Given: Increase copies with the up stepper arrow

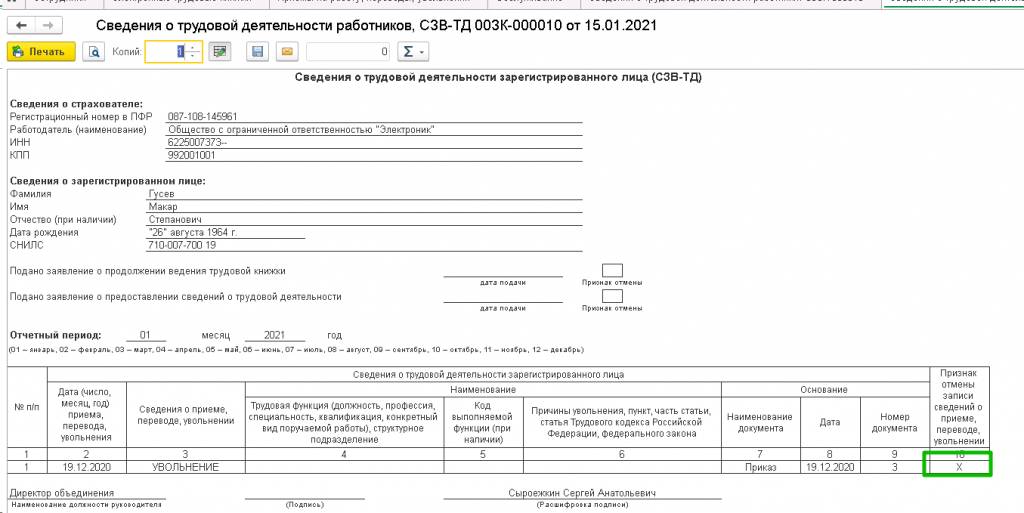Looking at the screenshot, I should tap(194, 47).
